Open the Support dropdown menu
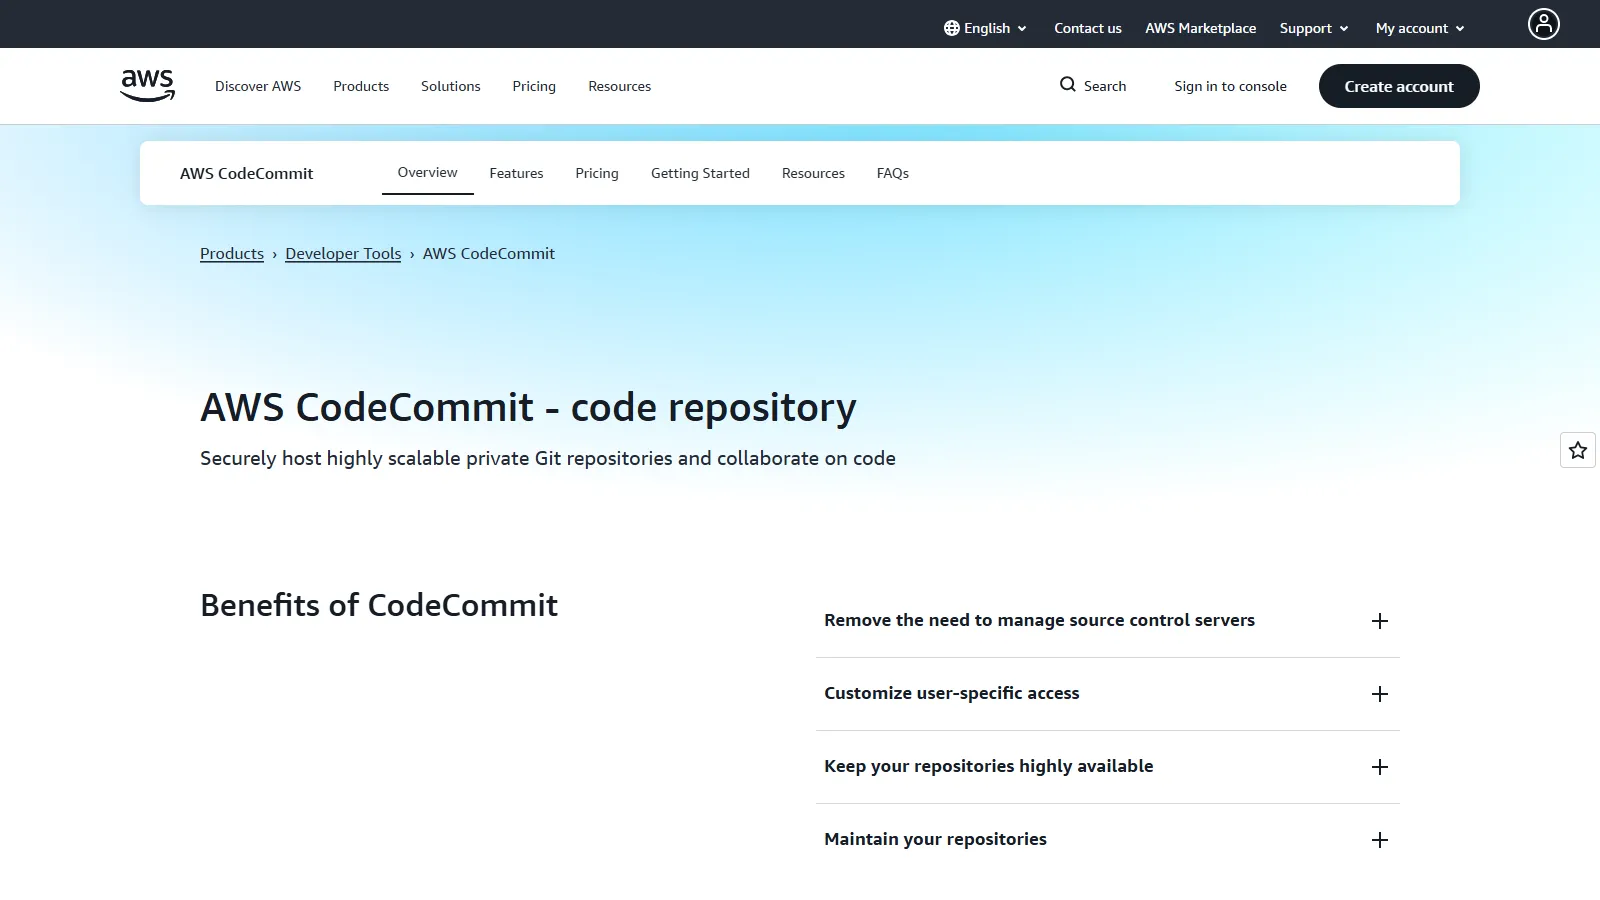This screenshot has height=900, width=1600. click(x=1313, y=28)
